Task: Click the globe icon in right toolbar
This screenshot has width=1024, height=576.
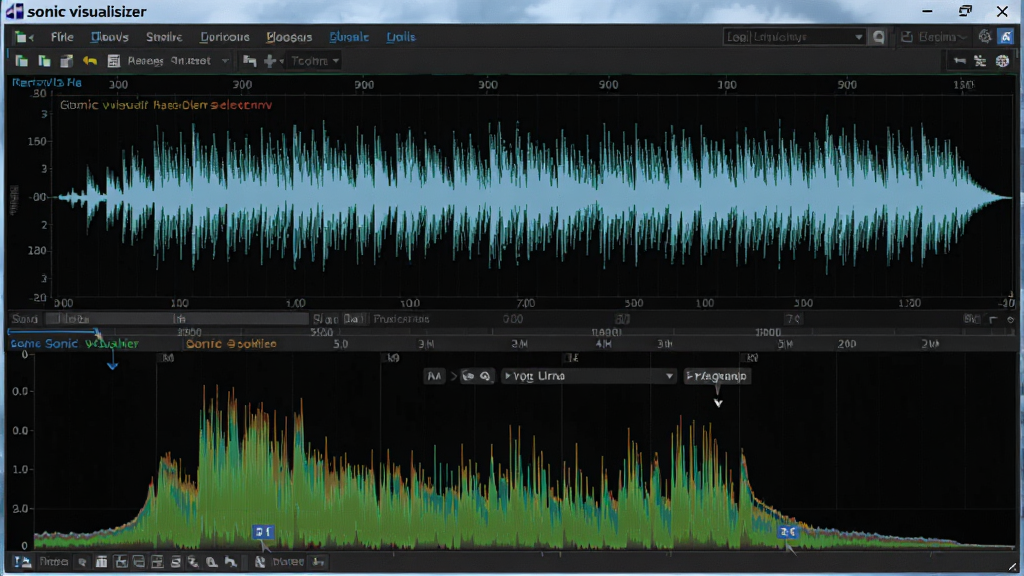Action: (1002, 61)
